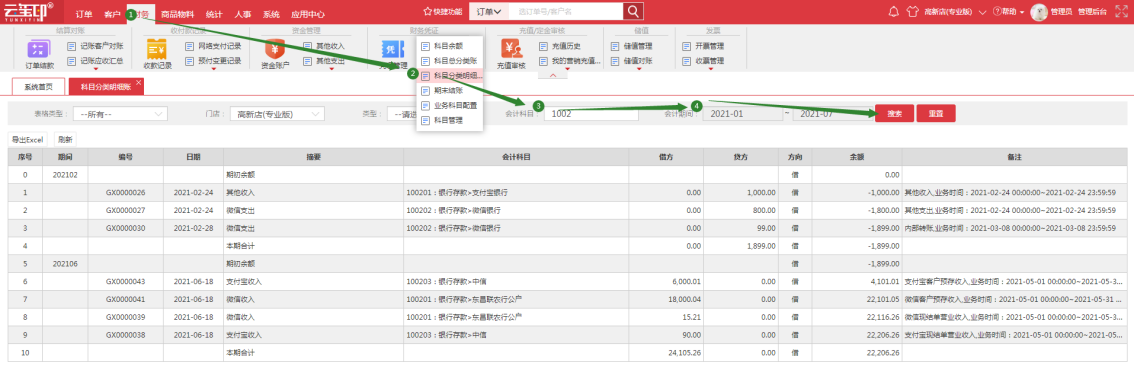Screen dimensions: 1134x366
Task: Click the notification bell icon
Action: coord(893,12)
